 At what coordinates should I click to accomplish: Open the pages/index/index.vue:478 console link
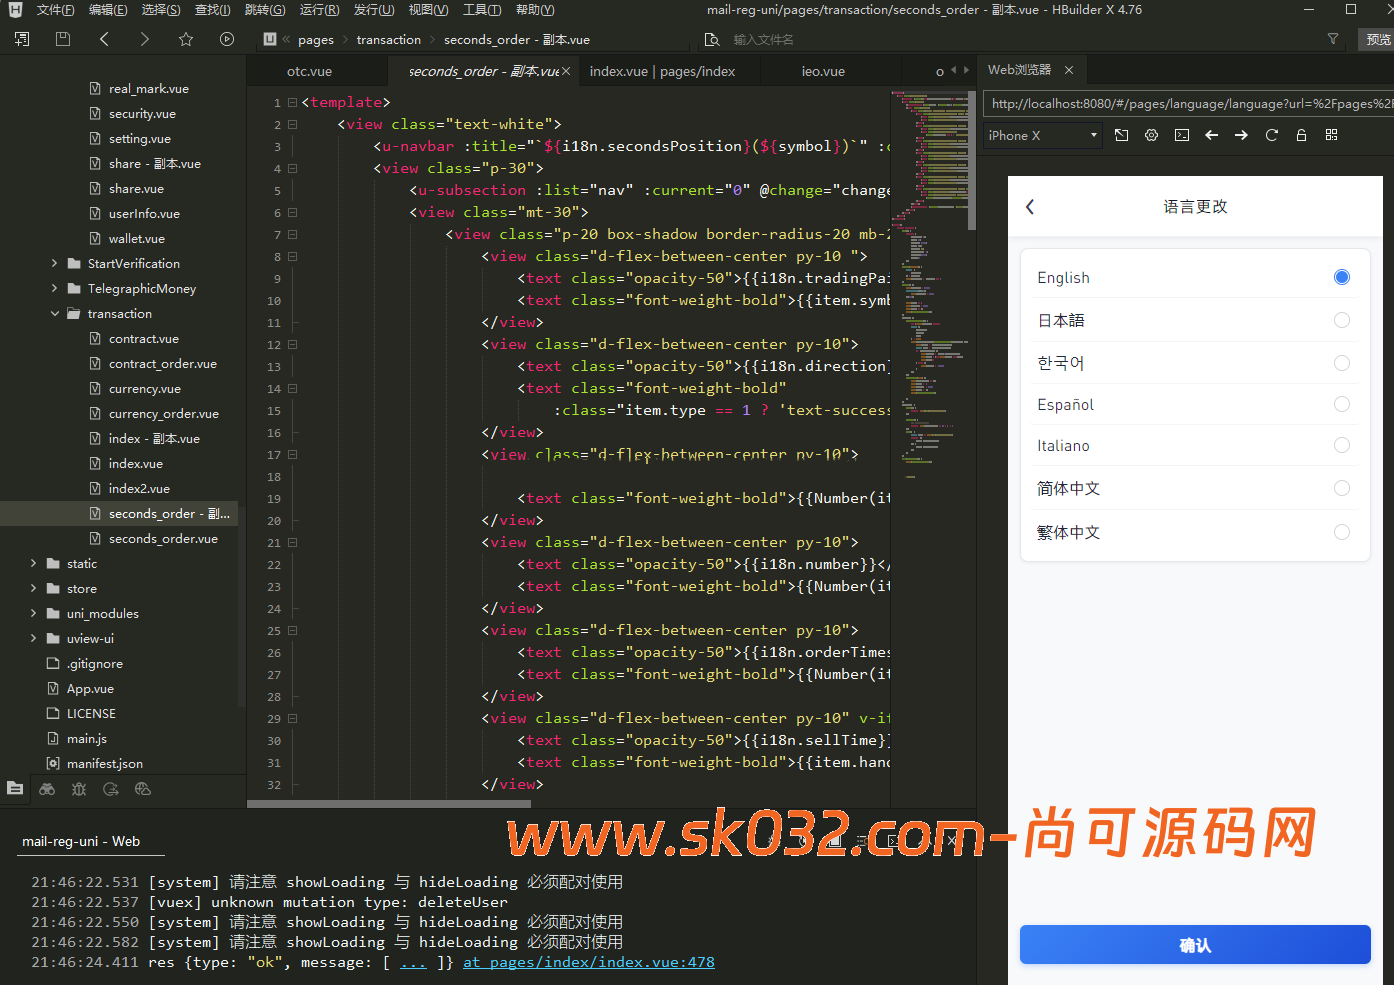pos(588,962)
